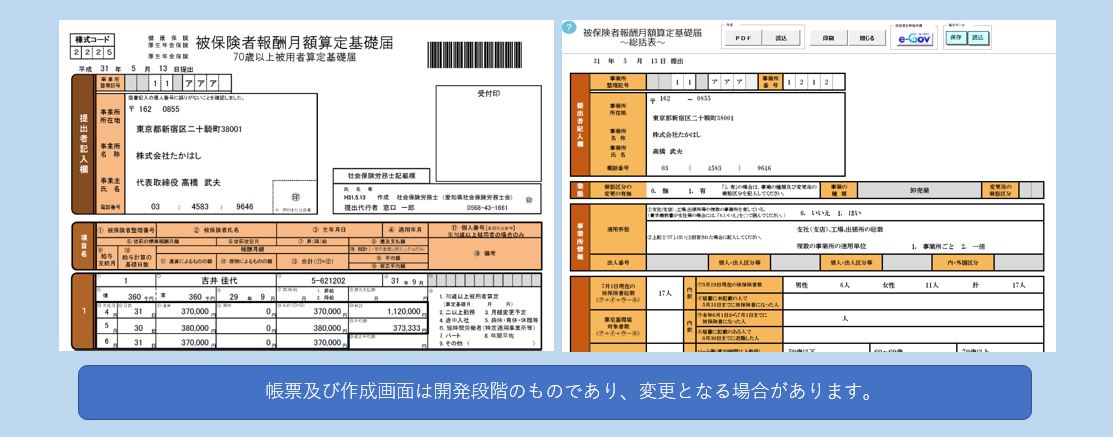Screen dimensions: 1113x437
Task: Click the 個人番号 gray digit boxes
Action: click(x=485, y=280)
